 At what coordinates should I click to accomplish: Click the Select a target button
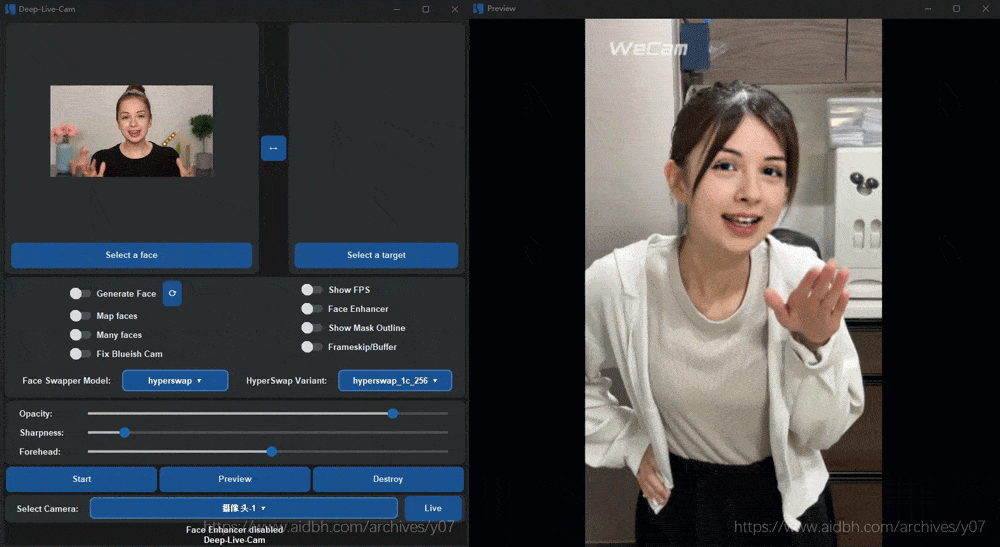click(x=376, y=255)
